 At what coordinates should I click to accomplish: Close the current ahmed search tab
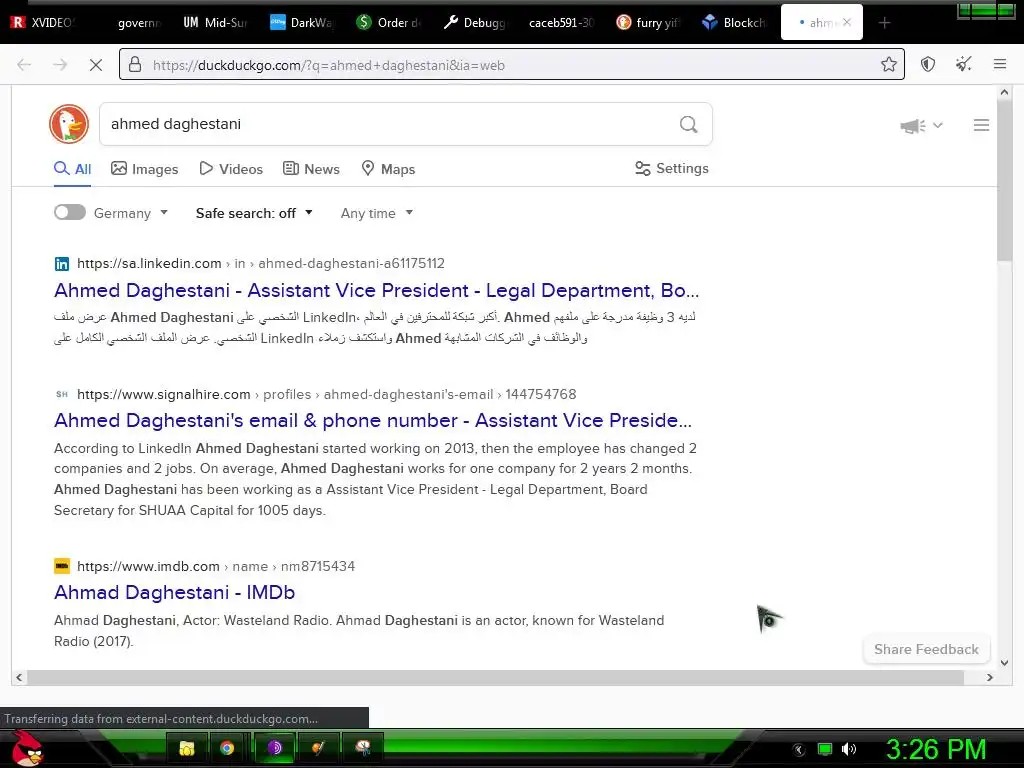point(847,22)
